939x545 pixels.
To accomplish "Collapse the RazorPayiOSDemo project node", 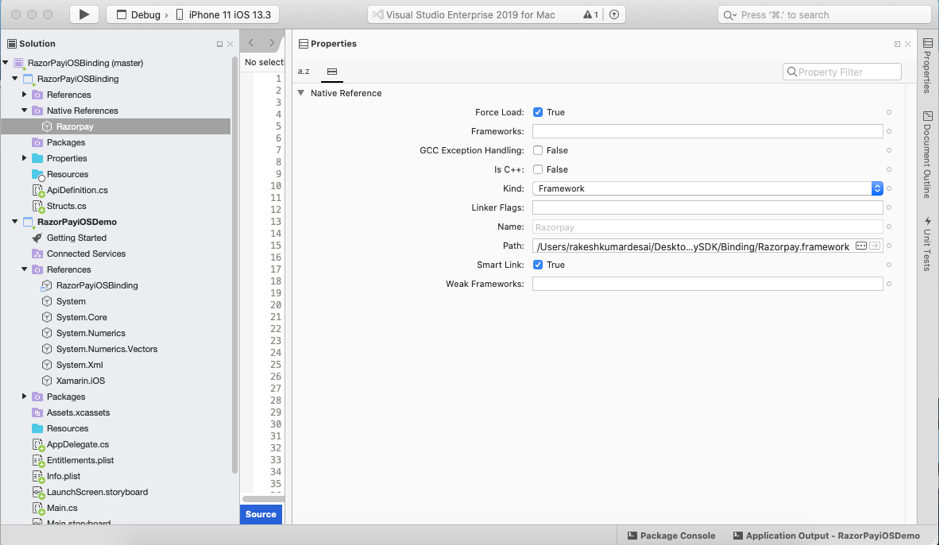I will (x=15, y=222).
